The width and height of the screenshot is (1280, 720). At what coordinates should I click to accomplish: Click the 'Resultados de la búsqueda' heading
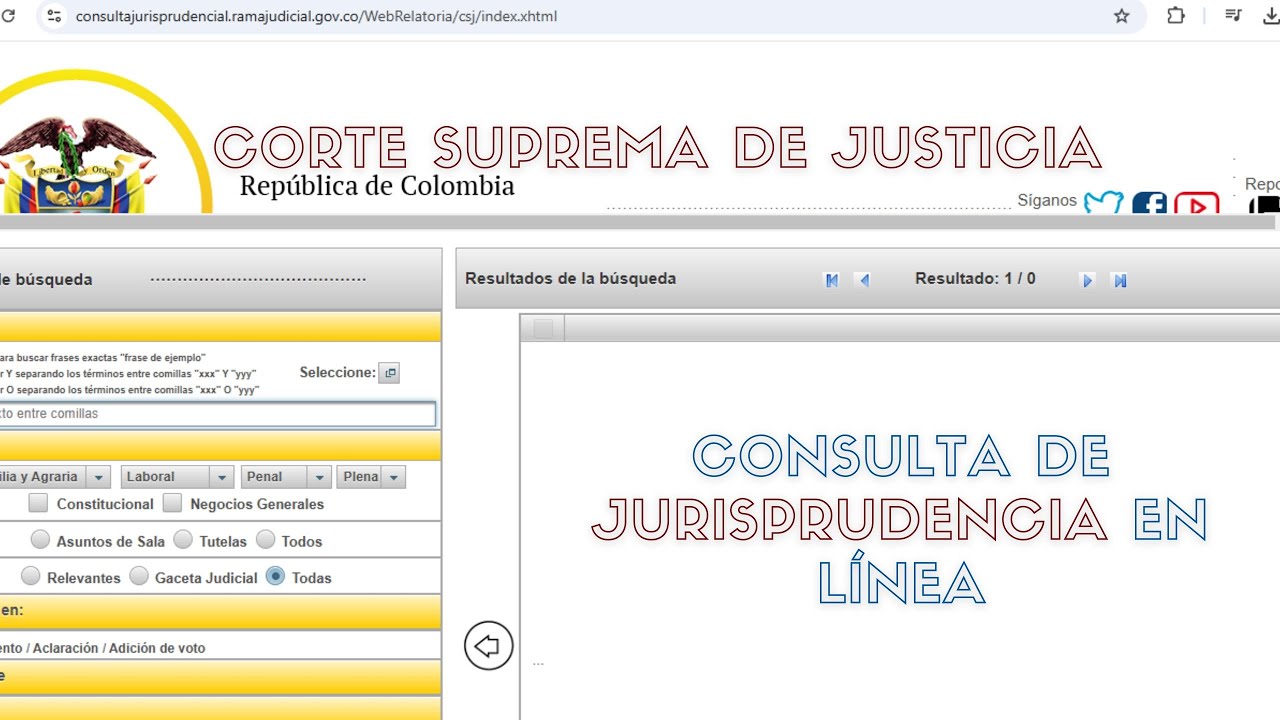[570, 279]
